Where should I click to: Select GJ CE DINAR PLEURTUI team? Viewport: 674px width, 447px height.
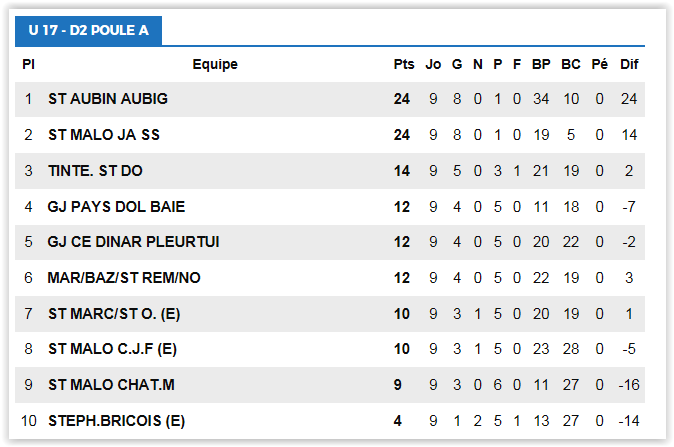click(x=133, y=242)
